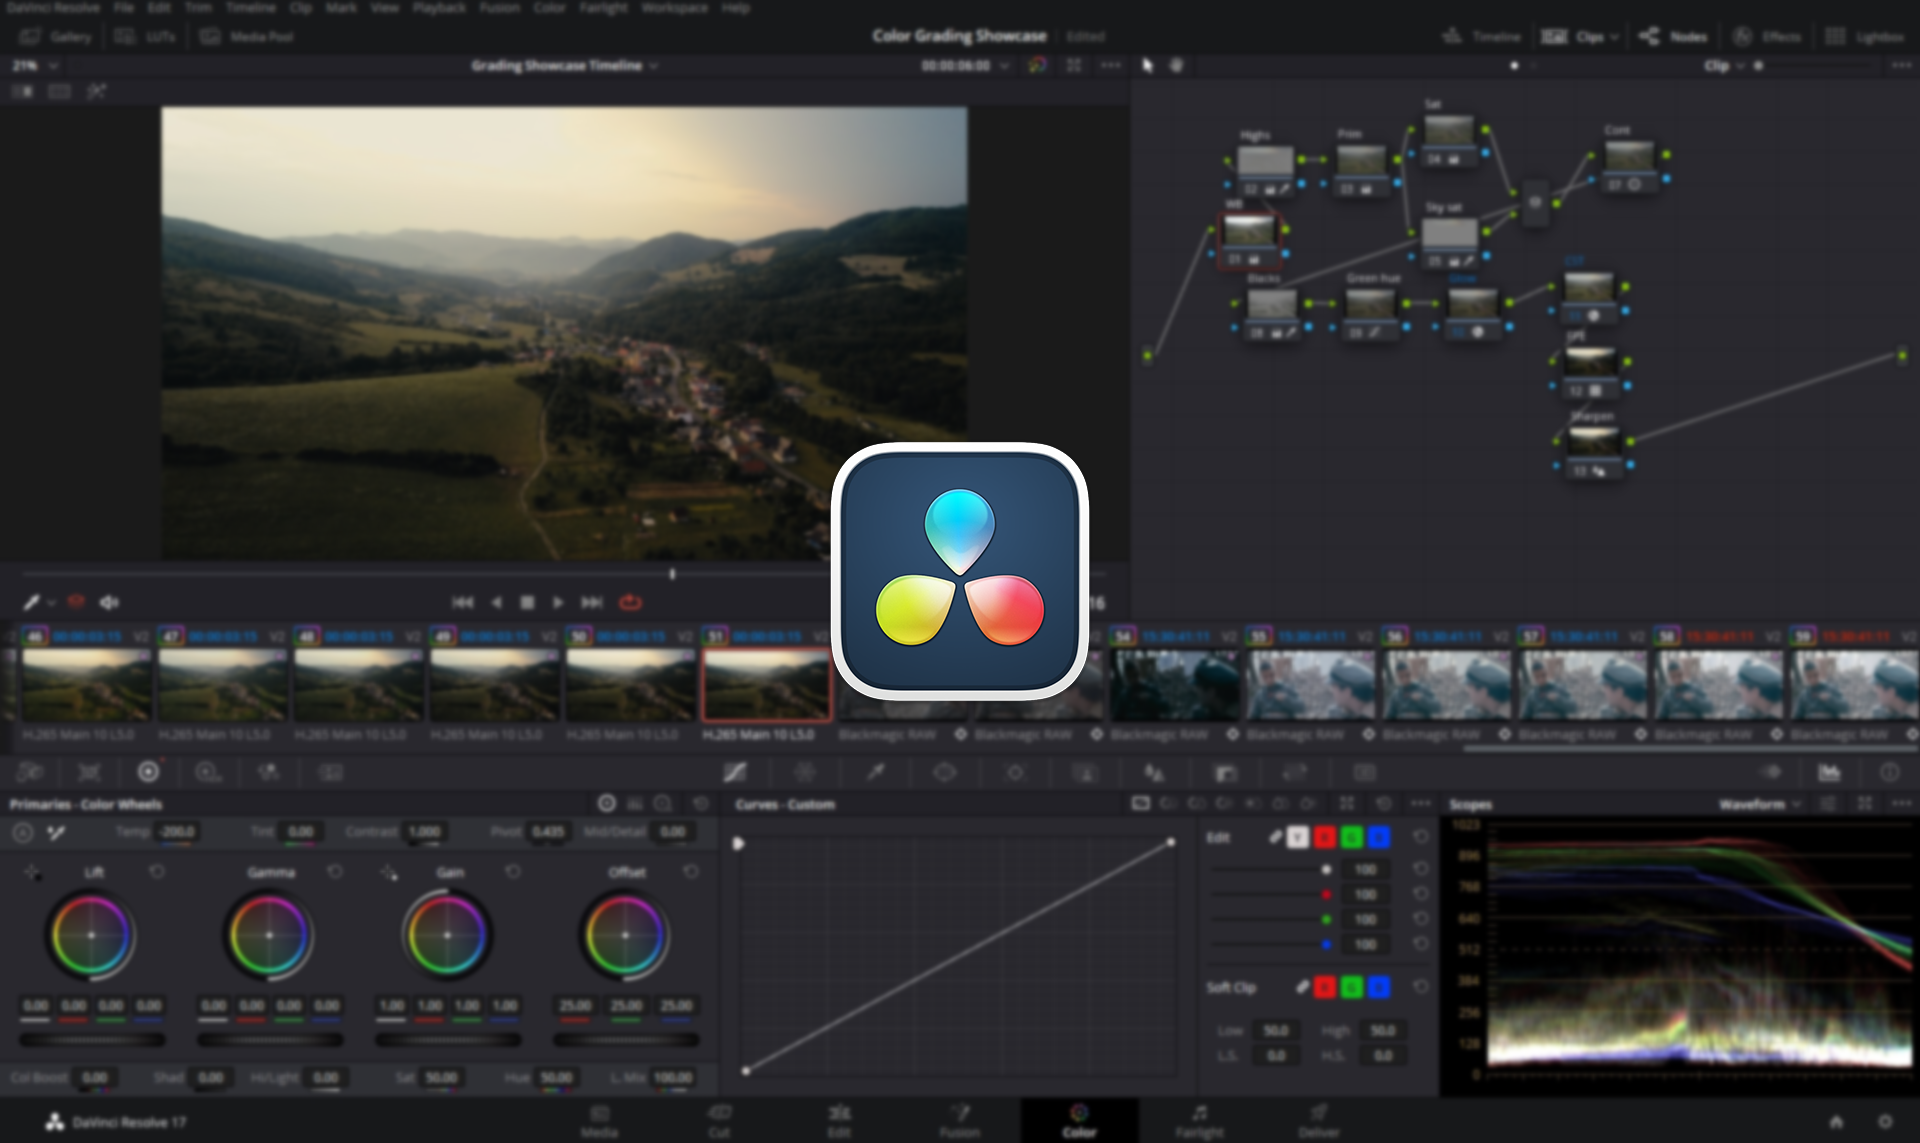Show the Keyframes panel icon
Viewport: 1920px width, 1143px height.
1771,772
